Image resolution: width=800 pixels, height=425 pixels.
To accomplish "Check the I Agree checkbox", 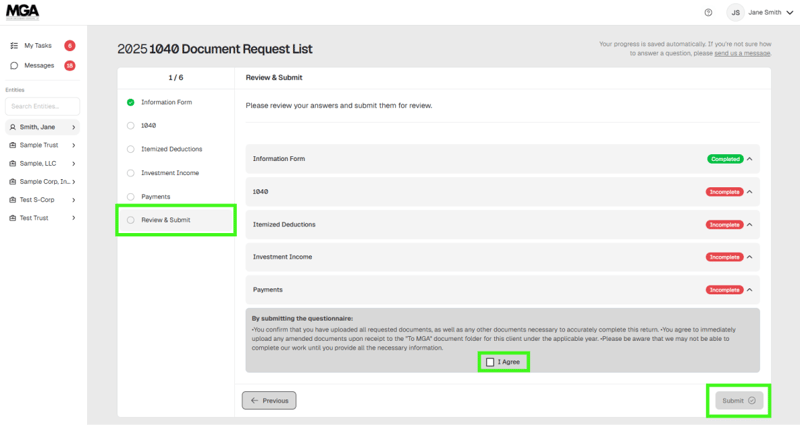I will tap(490, 362).
